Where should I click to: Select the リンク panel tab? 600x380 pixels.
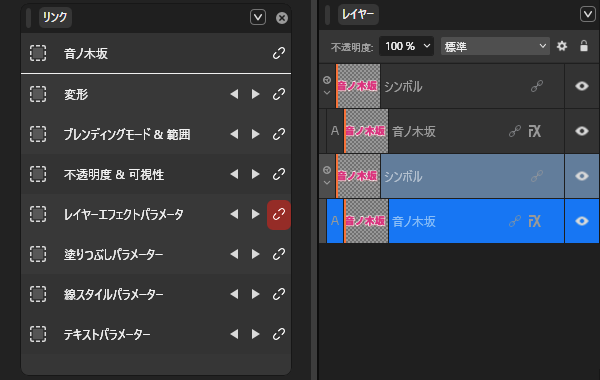tap(55, 17)
